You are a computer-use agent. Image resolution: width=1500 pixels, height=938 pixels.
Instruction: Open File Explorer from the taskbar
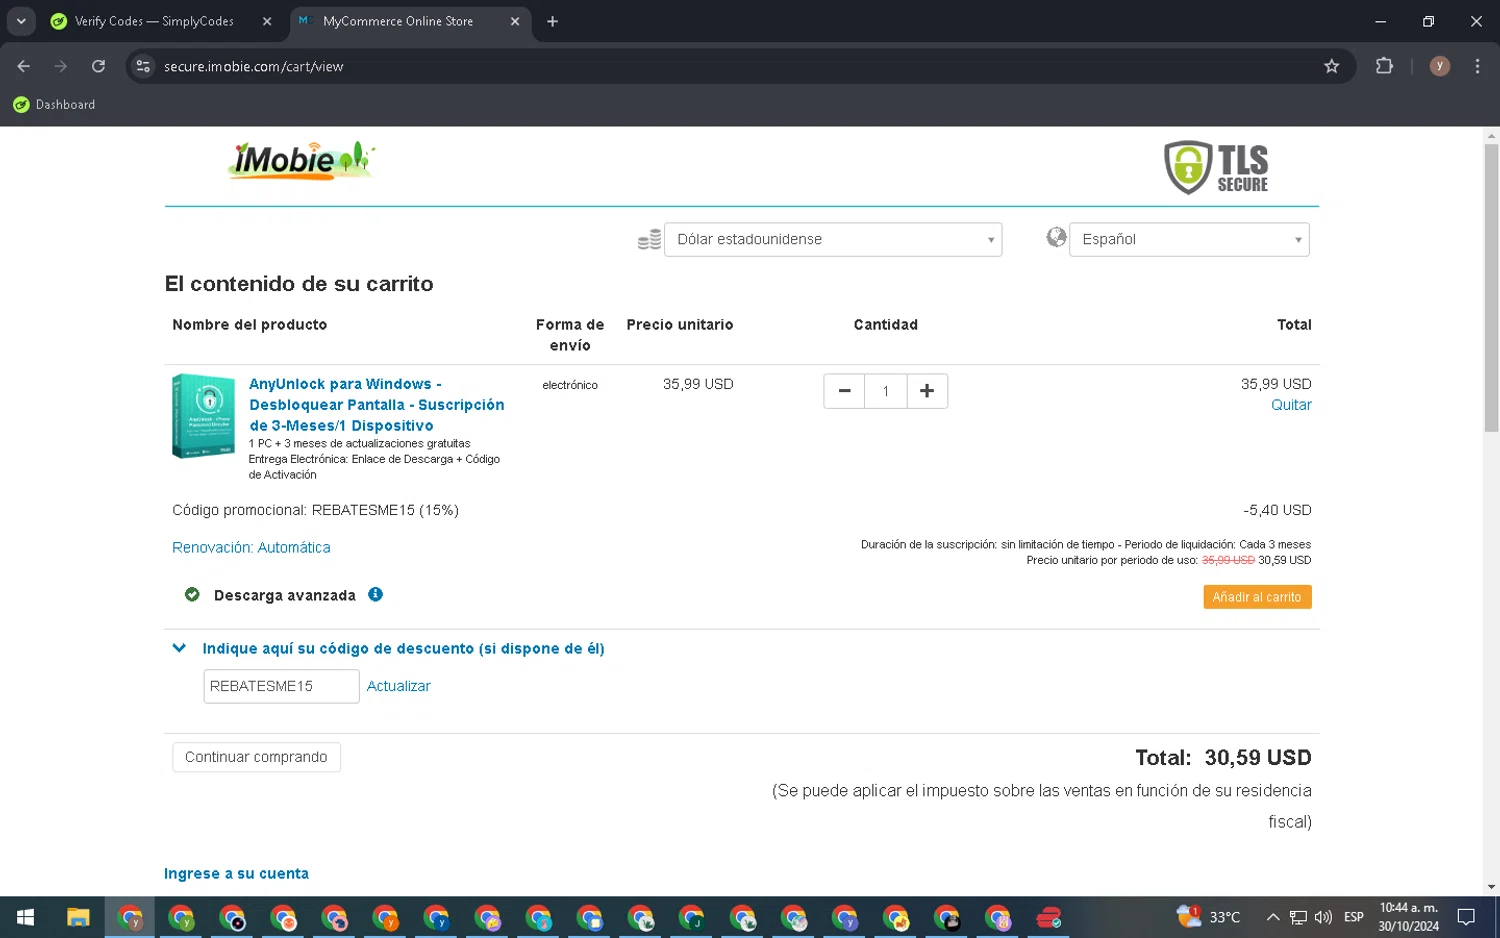pyautogui.click(x=78, y=917)
